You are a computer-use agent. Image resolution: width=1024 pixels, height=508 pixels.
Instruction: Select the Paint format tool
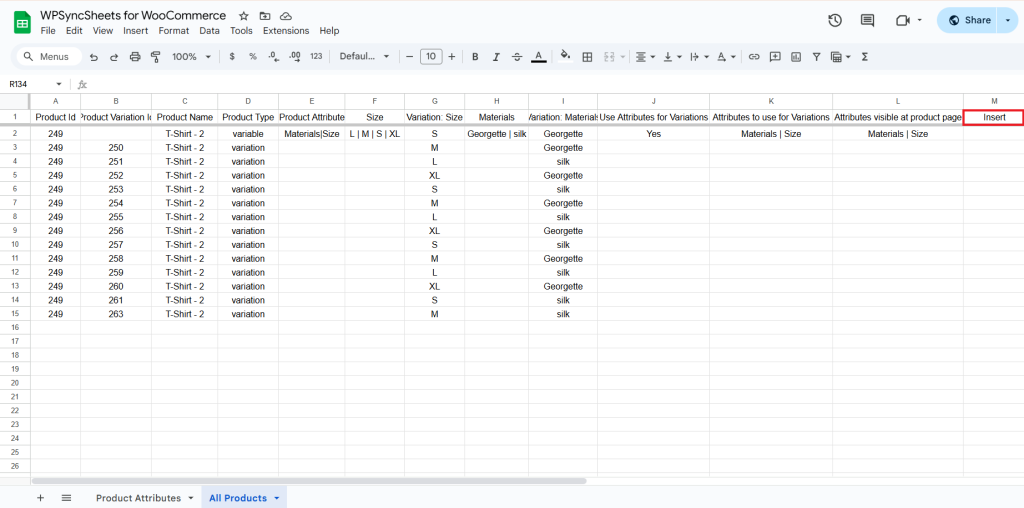[155, 57]
